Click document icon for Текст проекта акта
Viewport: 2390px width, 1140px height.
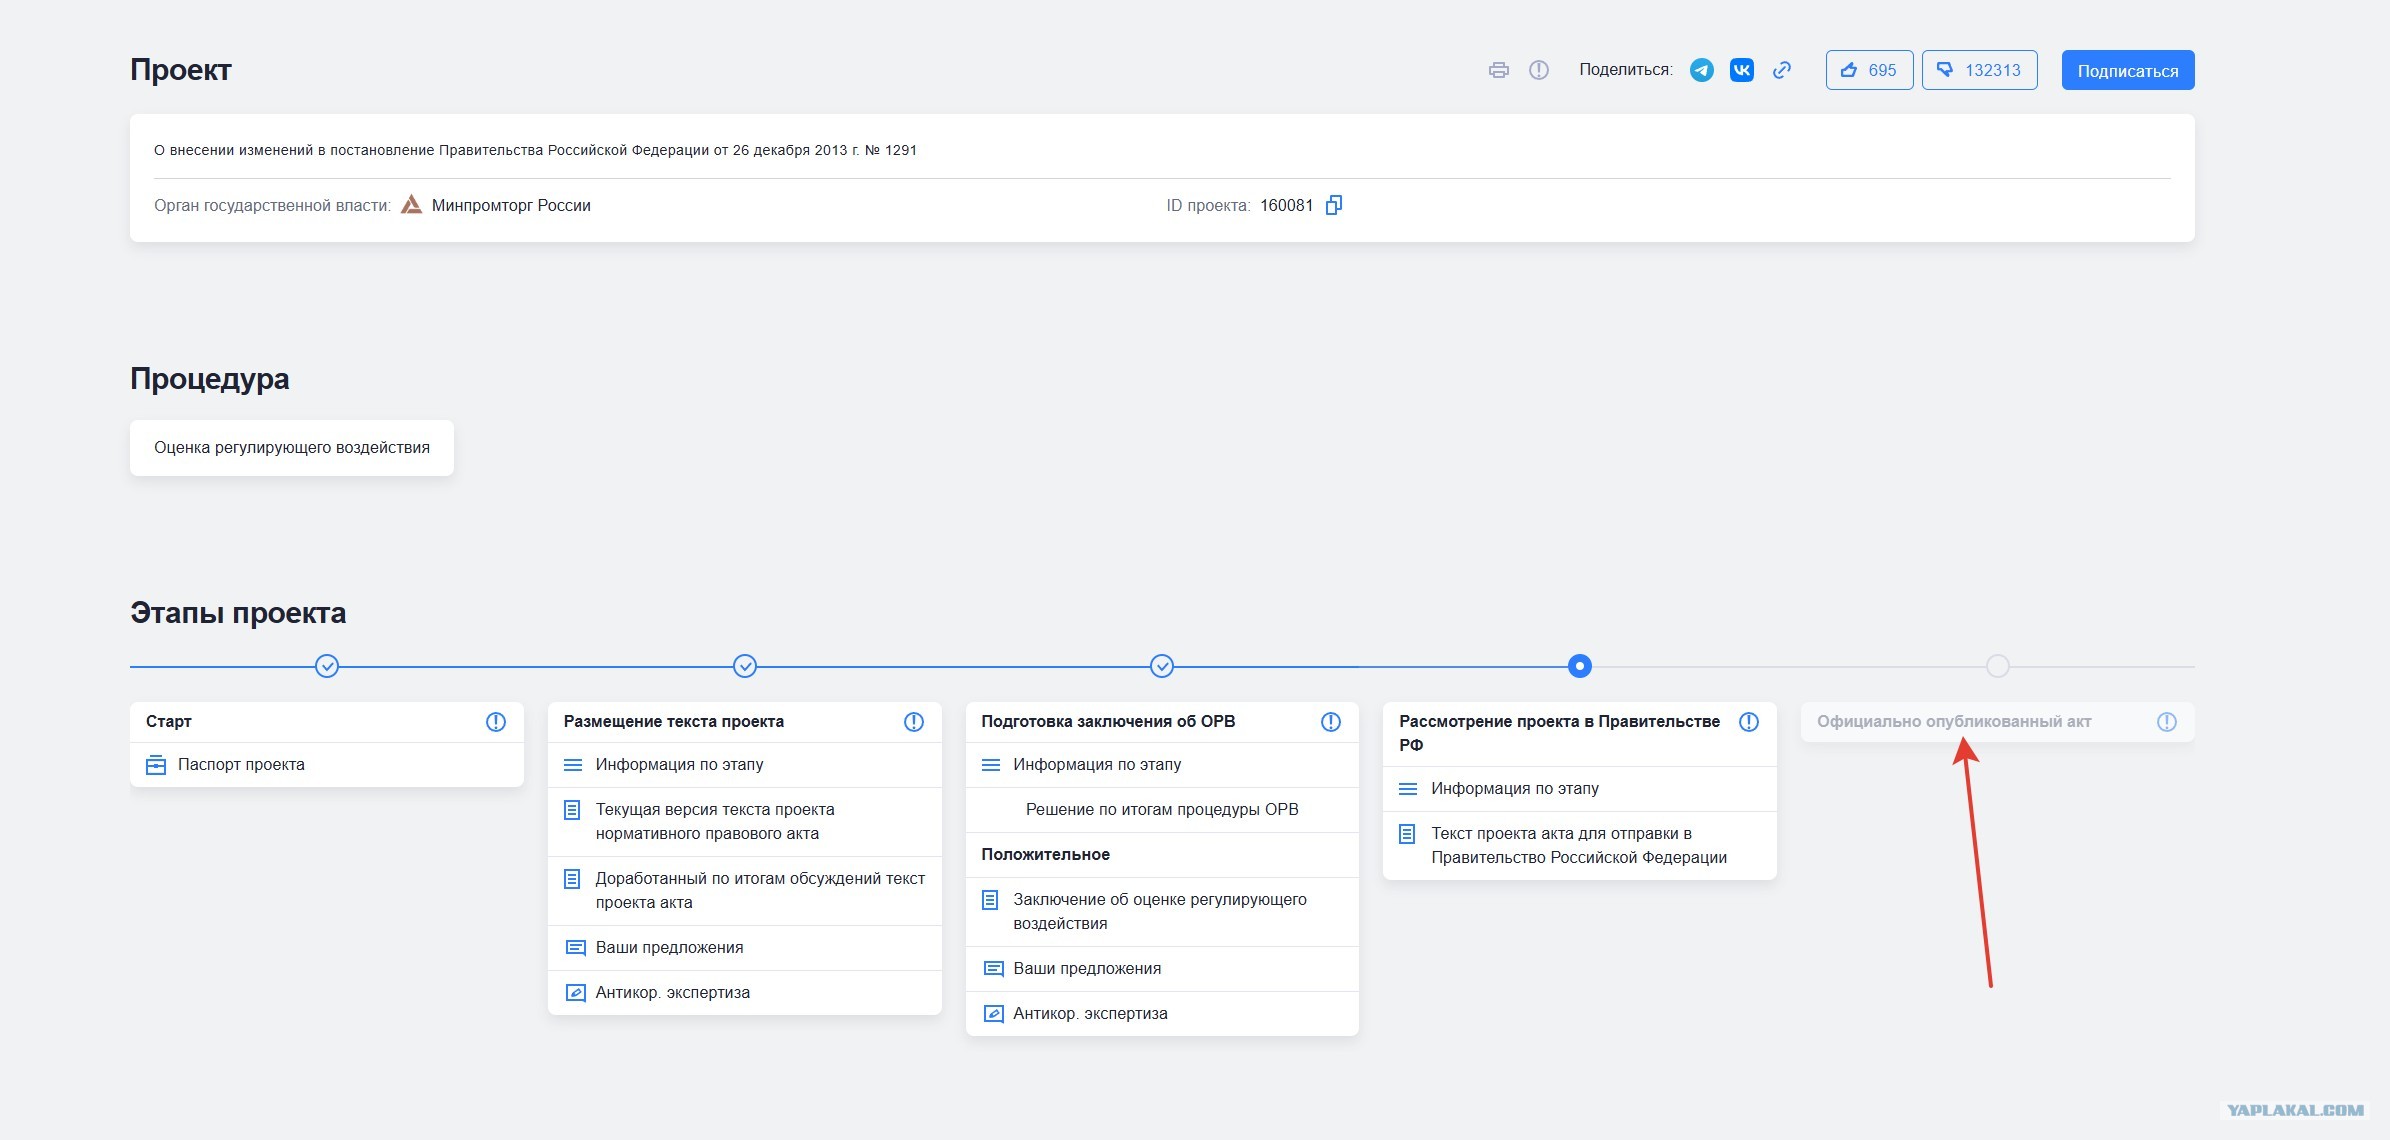pos(1407,834)
